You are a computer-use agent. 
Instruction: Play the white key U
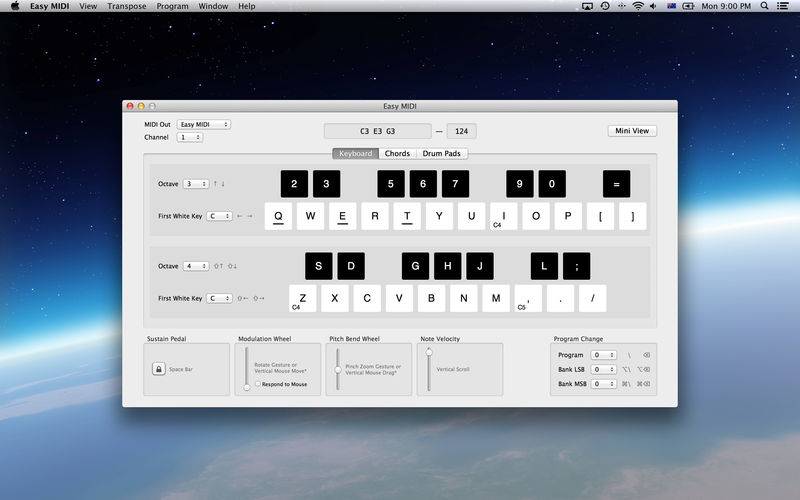471,216
